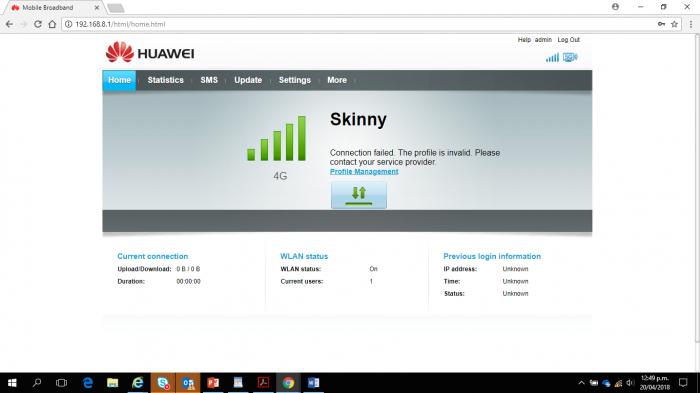The width and height of the screenshot is (700, 393).
Task: Open the Profile Management link
Action: 364,171
